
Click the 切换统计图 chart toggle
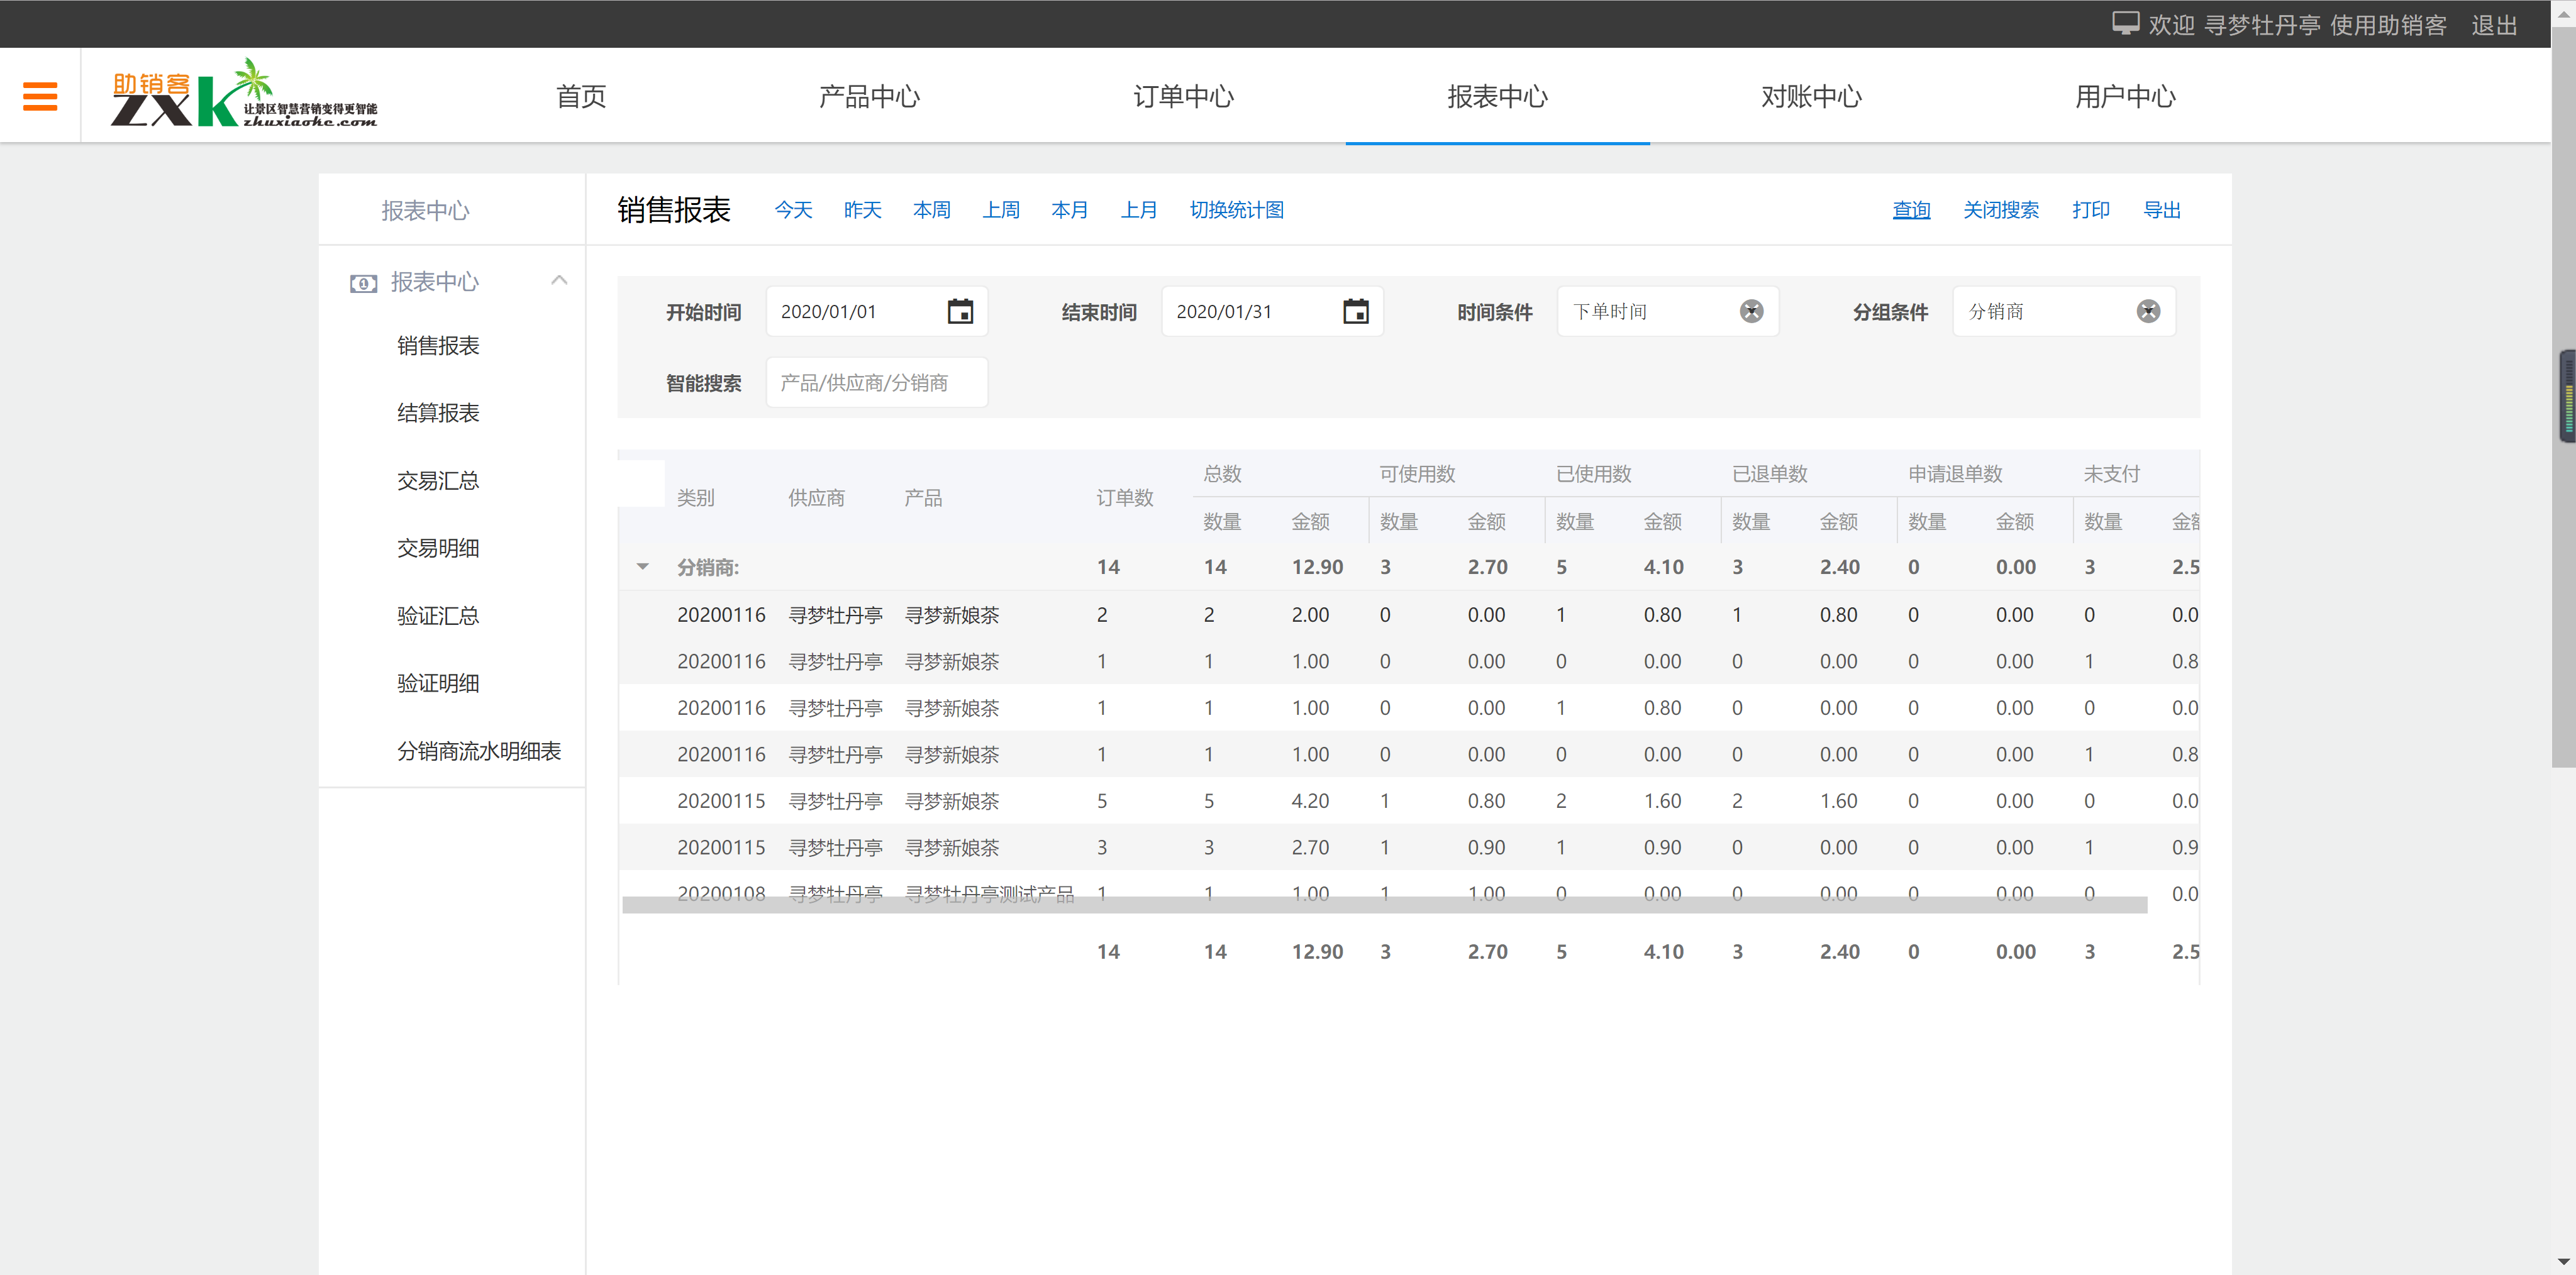click(1236, 210)
